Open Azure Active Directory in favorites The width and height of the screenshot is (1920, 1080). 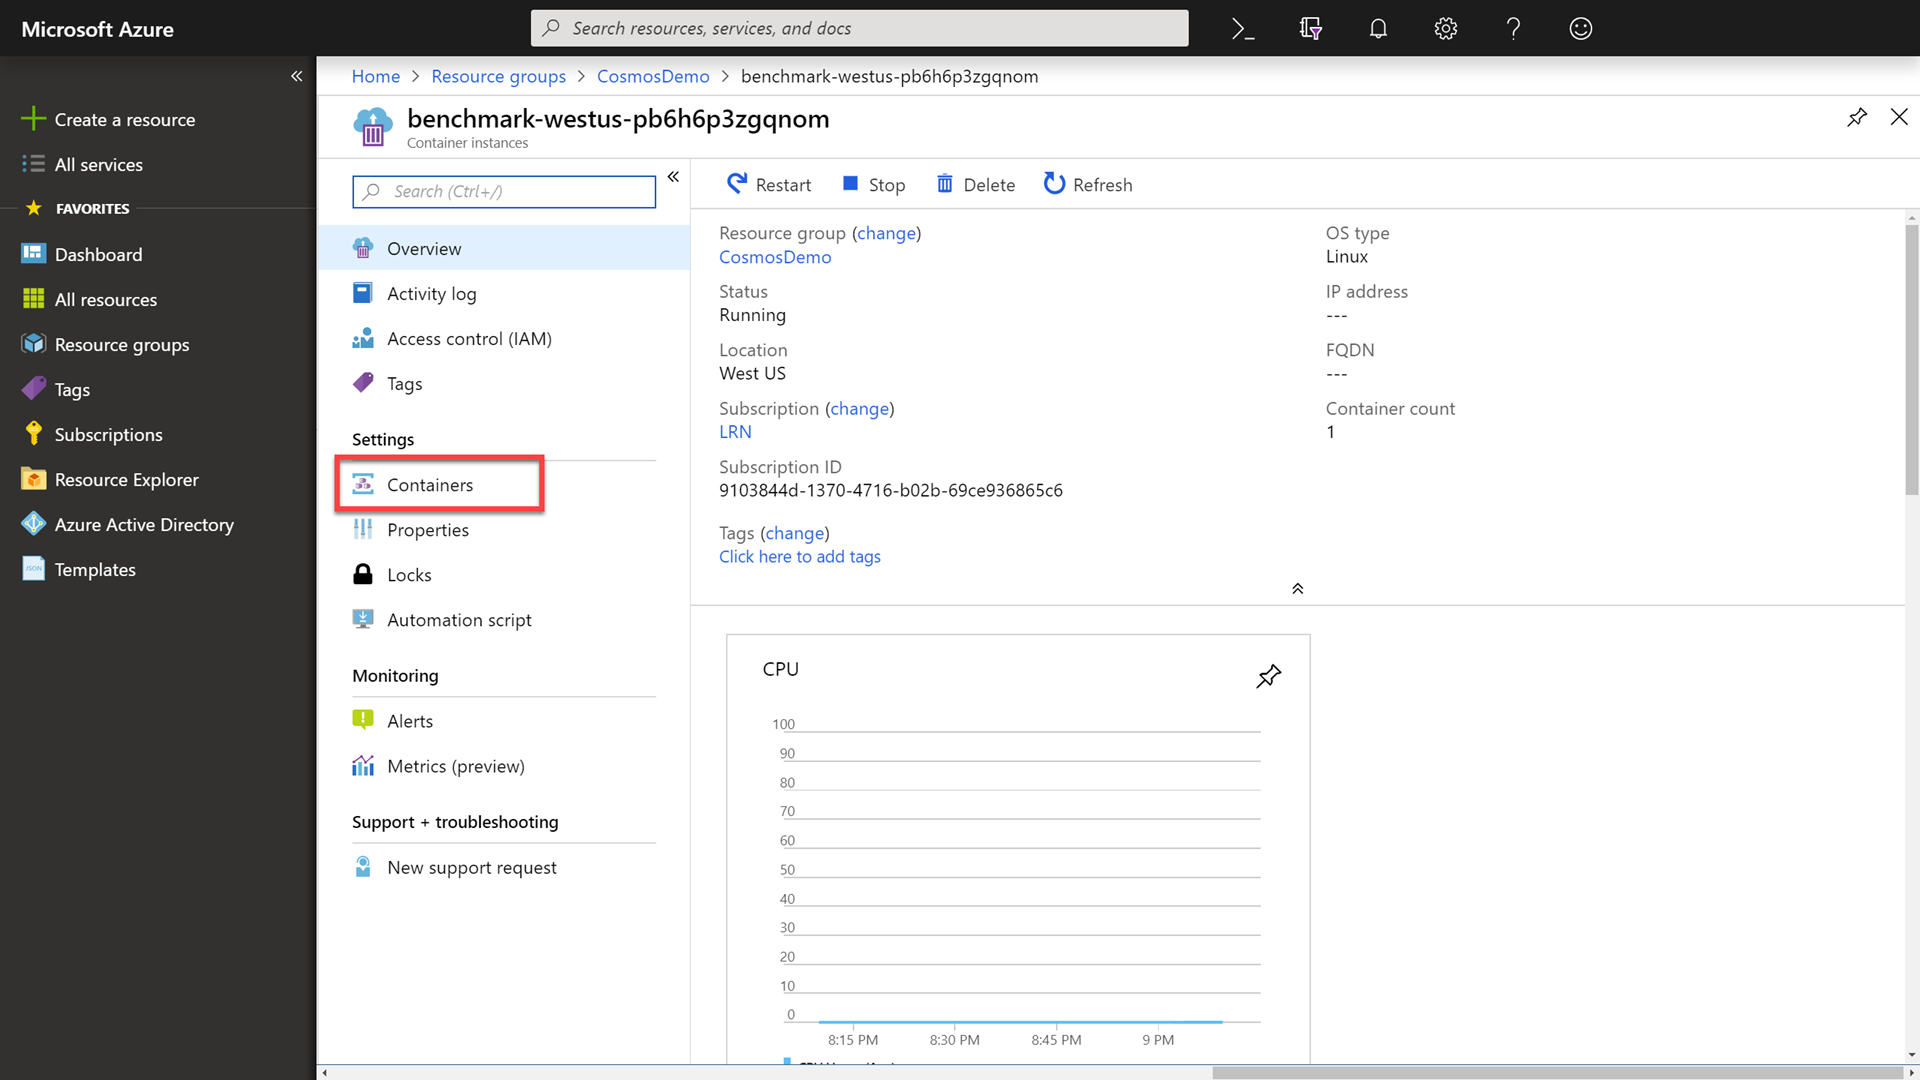click(x=144, y=525)
